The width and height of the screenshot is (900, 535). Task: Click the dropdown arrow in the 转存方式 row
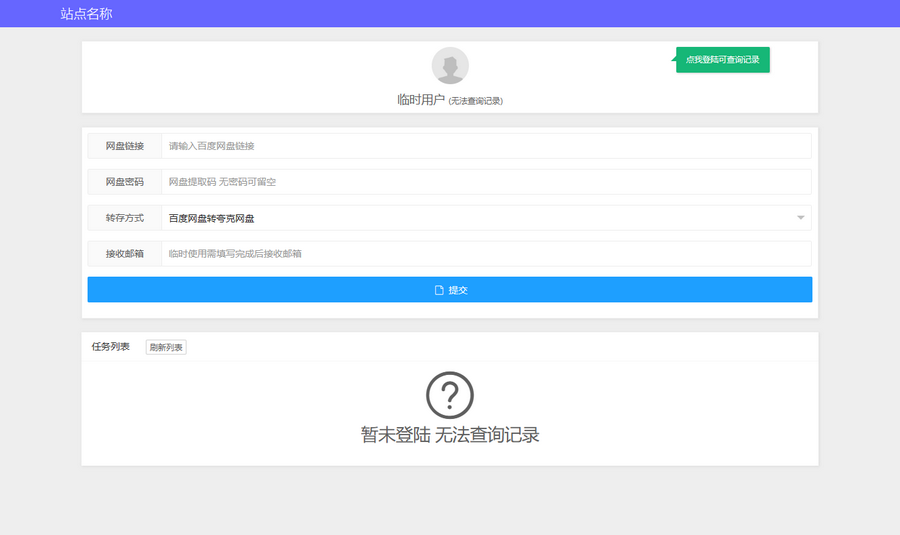click(801, 218)
